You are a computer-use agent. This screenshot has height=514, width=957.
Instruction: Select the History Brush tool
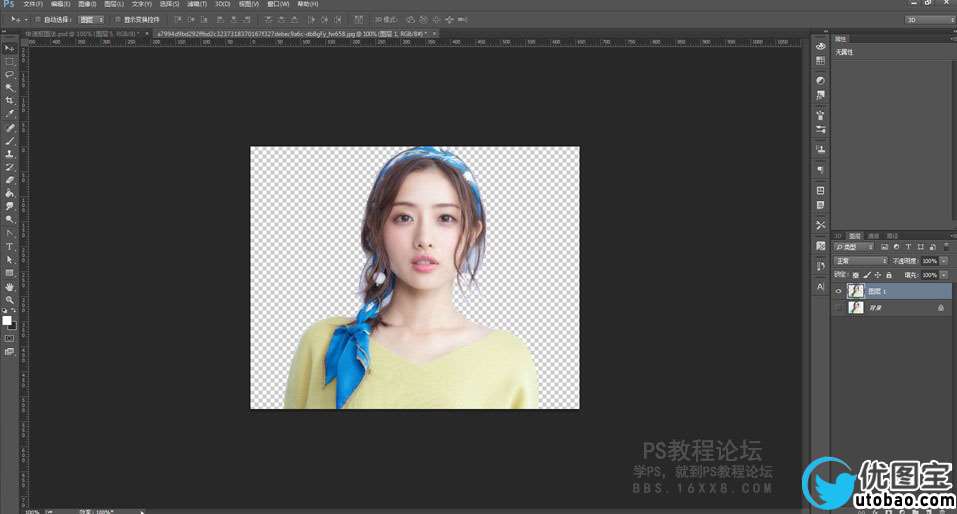9,167
